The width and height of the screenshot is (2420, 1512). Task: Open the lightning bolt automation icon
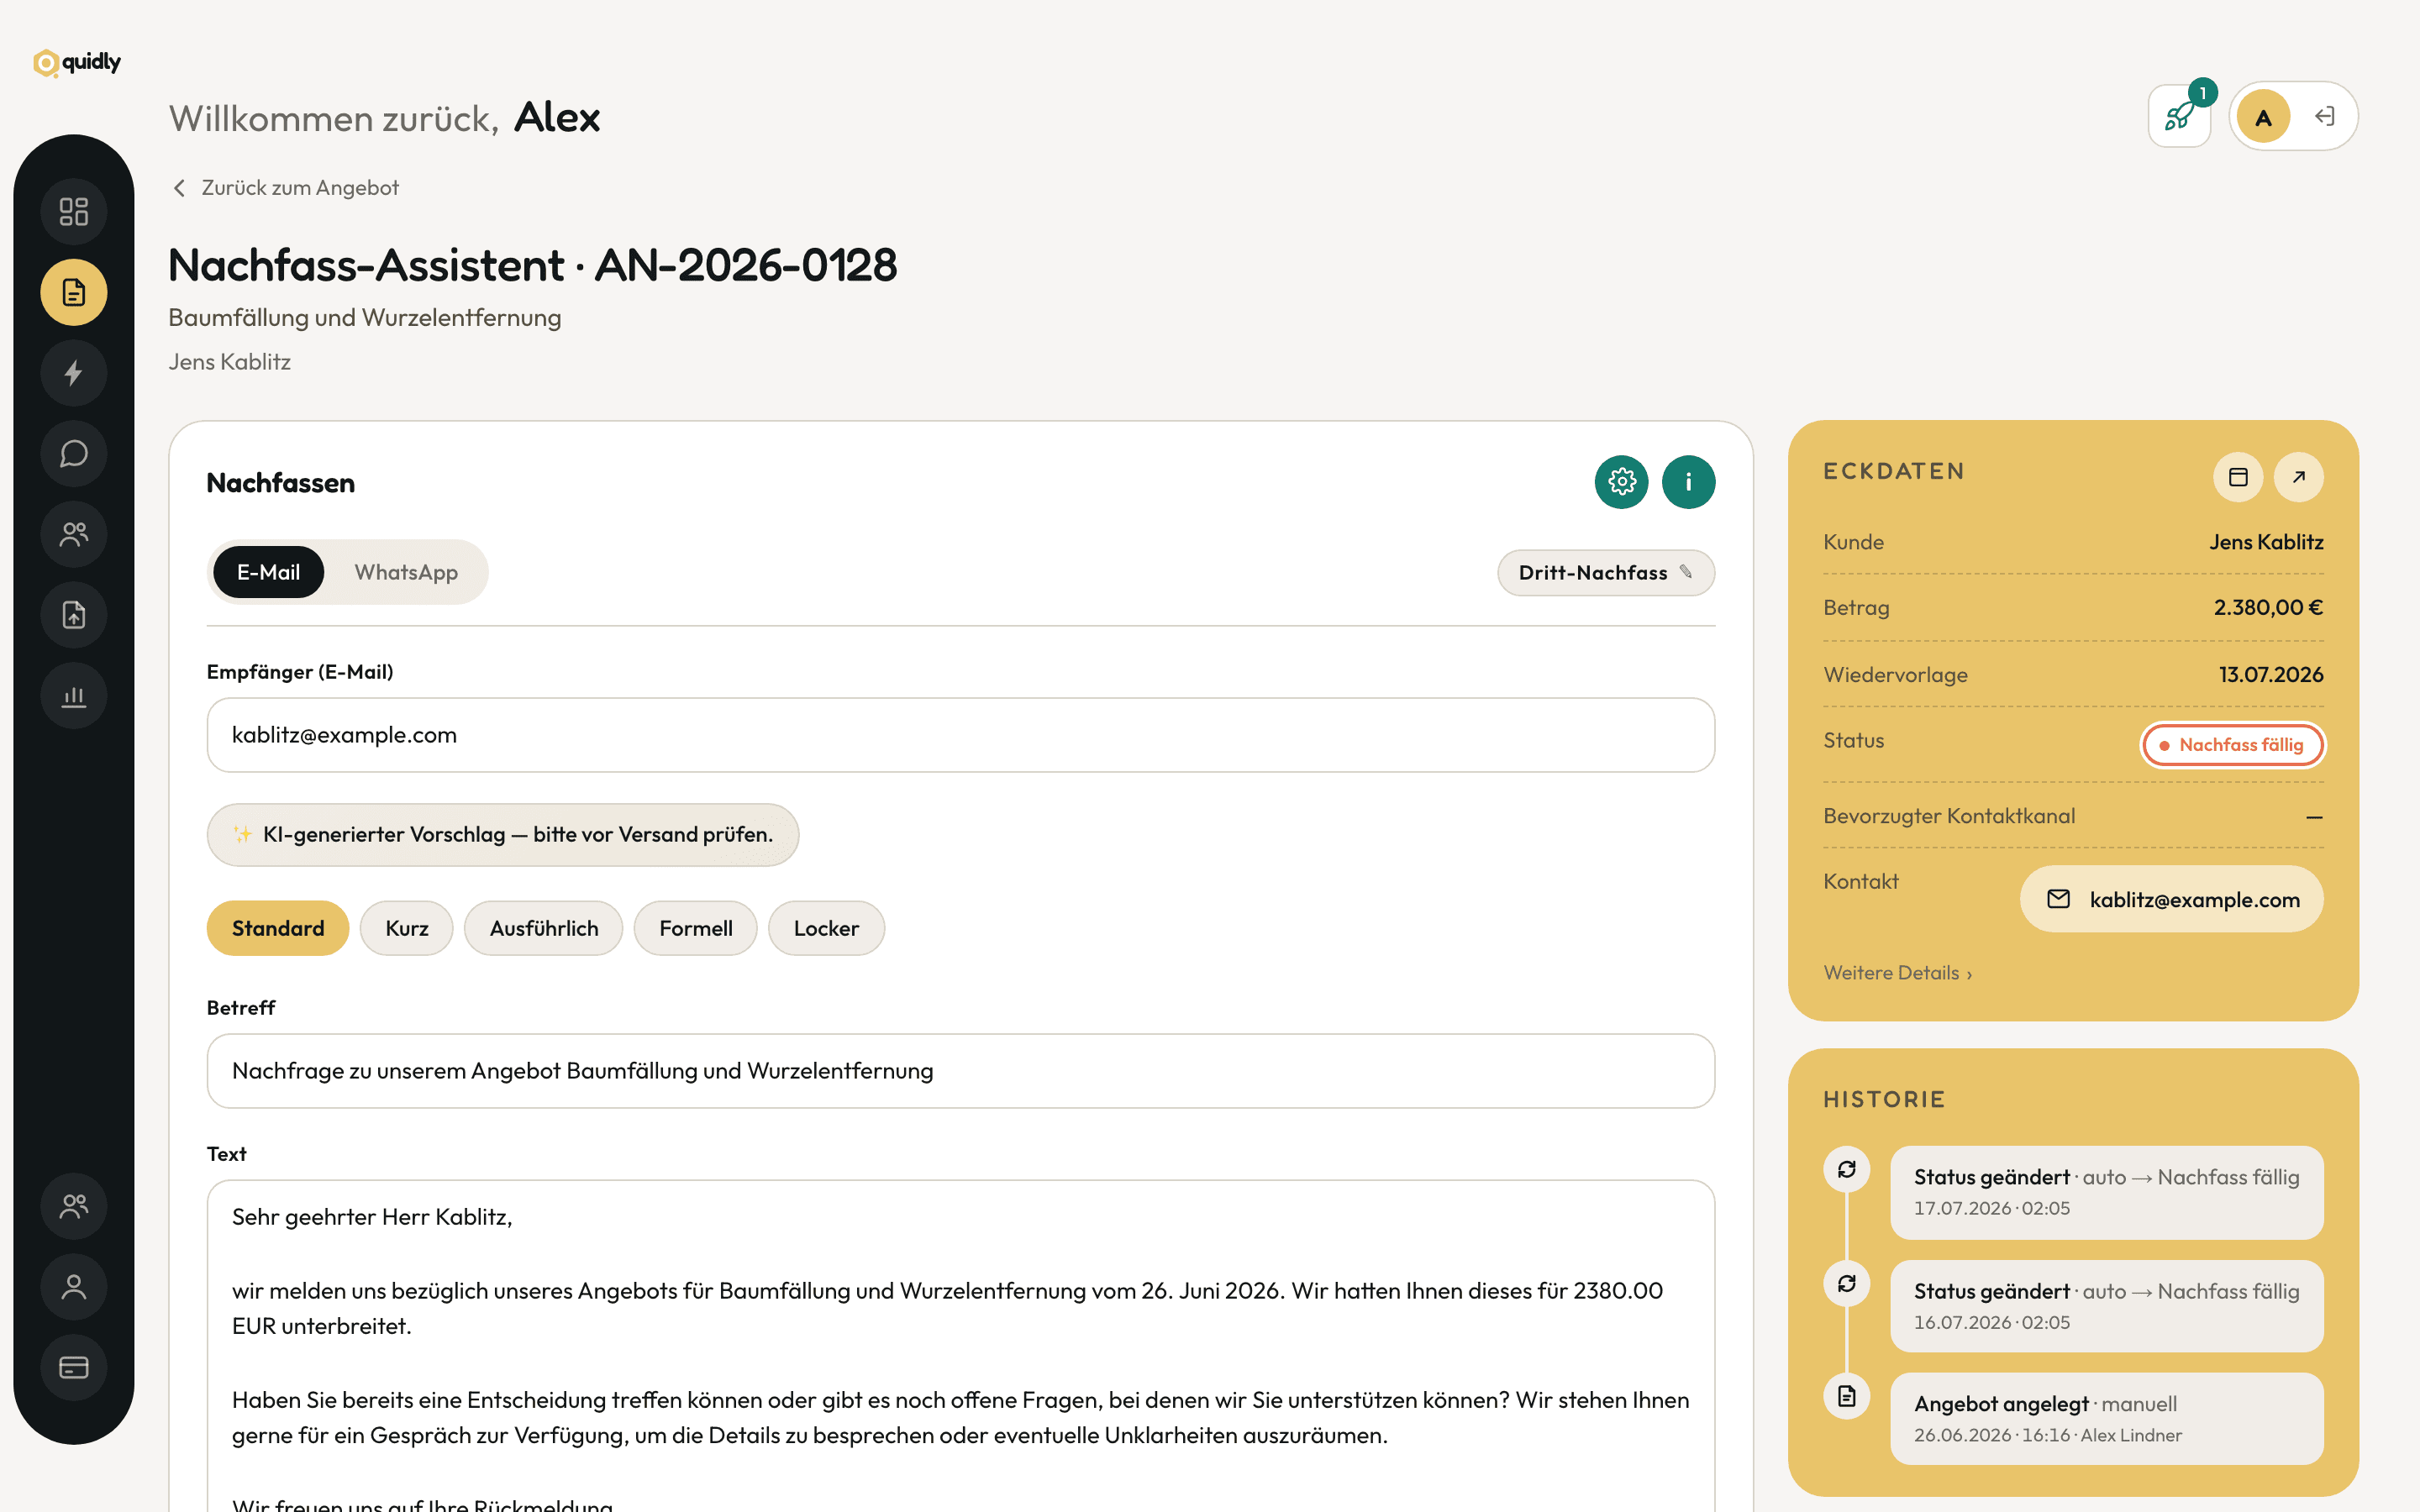click(73, 373)
